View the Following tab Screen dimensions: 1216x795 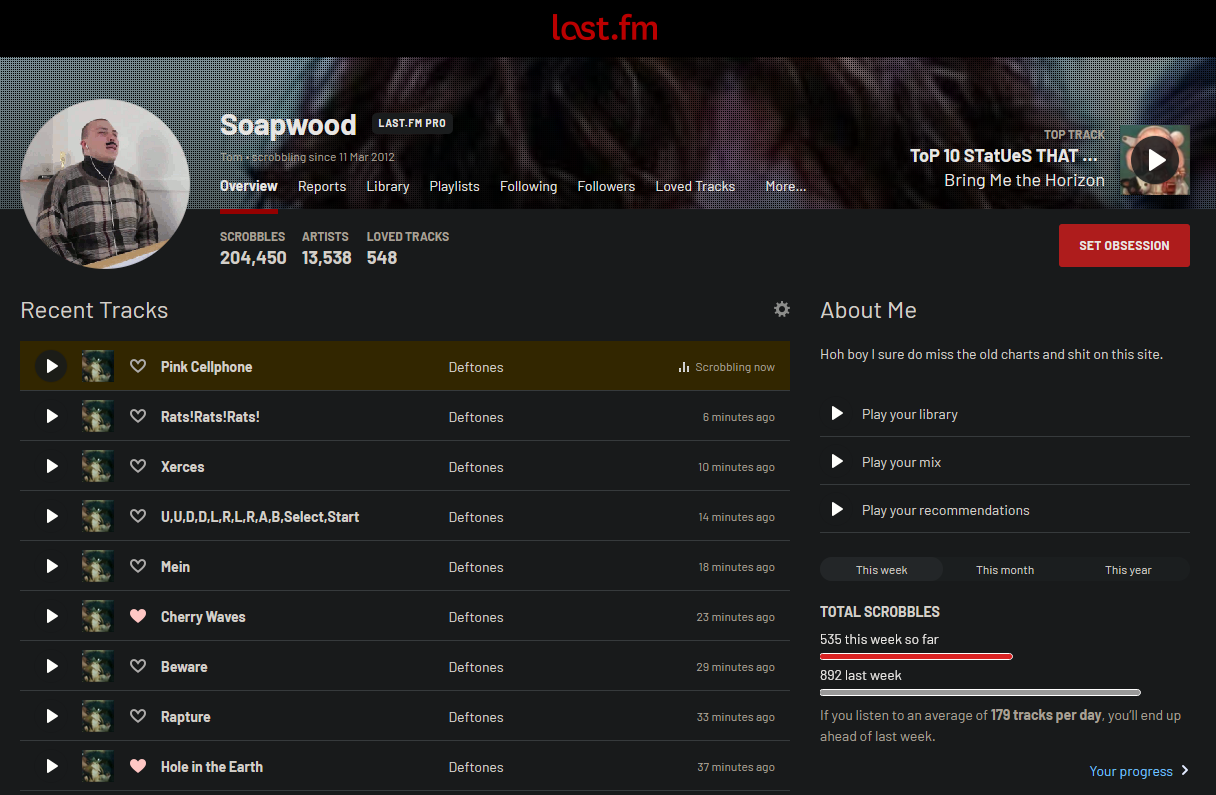click(529, 186)
